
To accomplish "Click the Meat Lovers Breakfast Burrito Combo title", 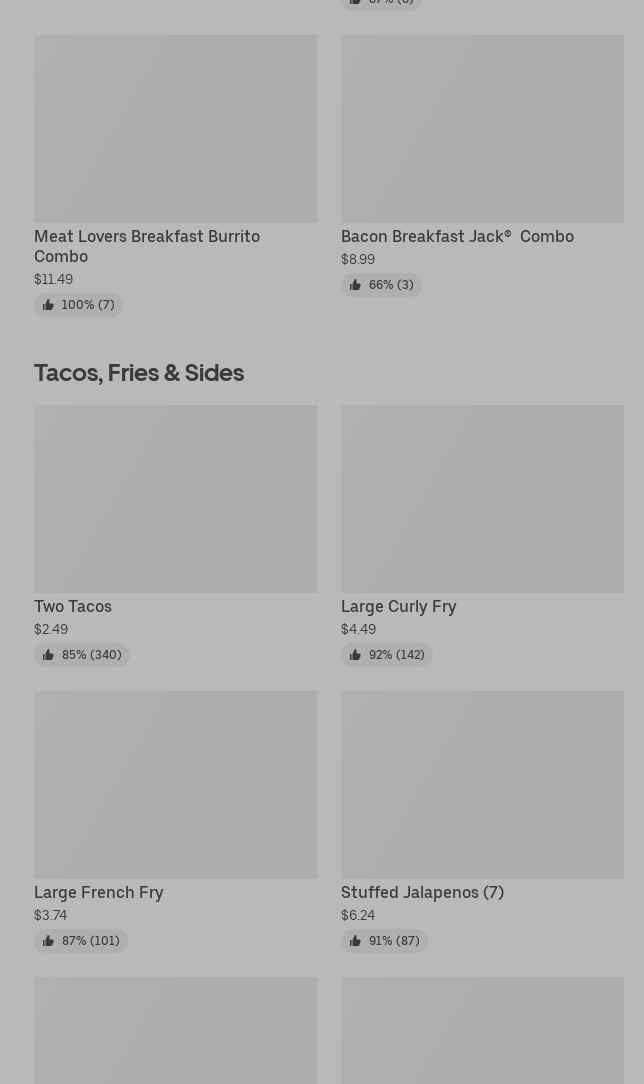I will click(x=147, y=246).
